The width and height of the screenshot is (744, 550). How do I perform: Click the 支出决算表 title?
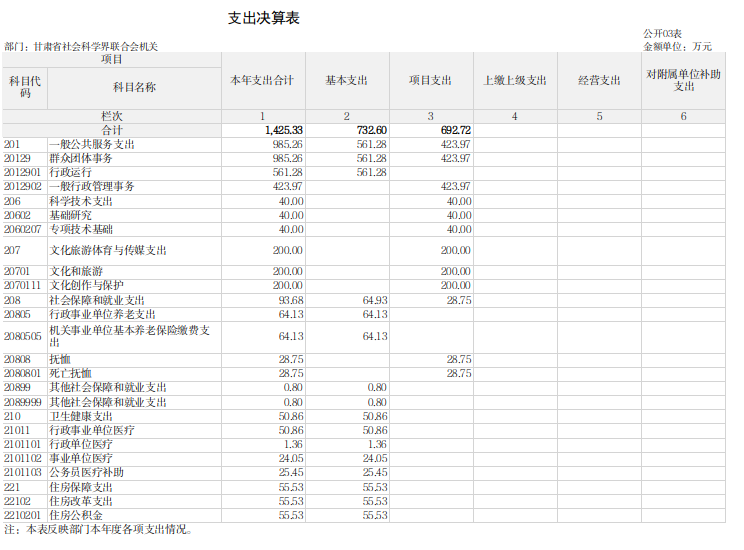[264, 19]
